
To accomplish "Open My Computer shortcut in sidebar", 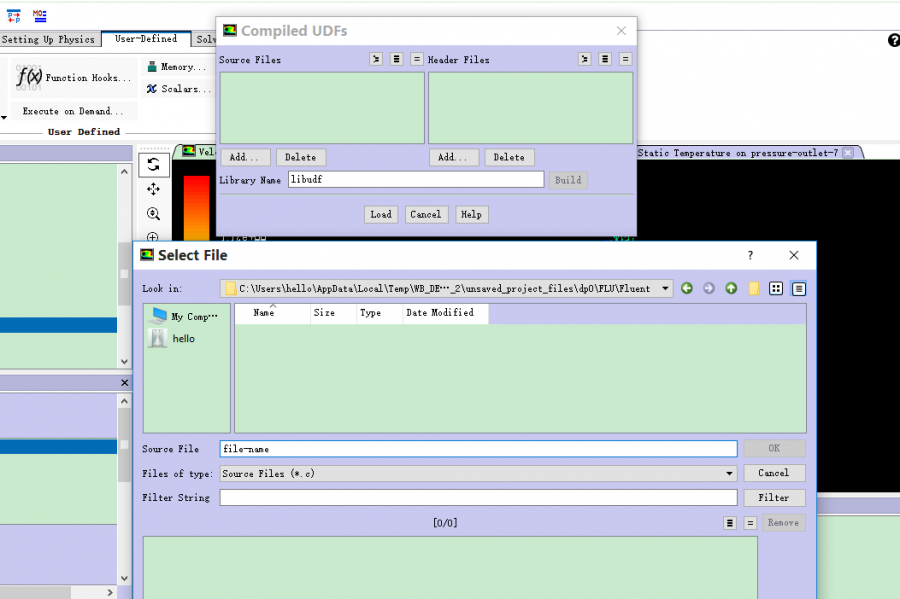I will pyautogui.click(x=184, y=316).
